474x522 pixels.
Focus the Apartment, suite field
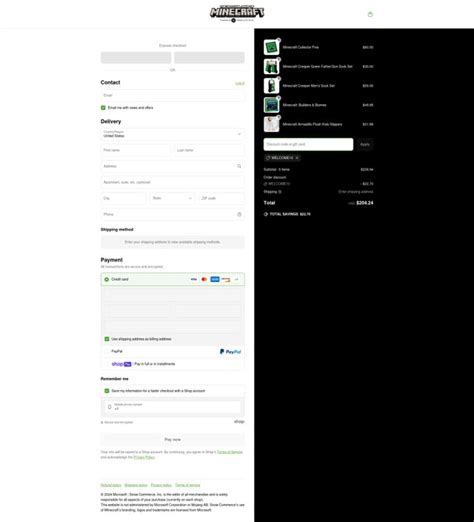click(x=172, y=182)
